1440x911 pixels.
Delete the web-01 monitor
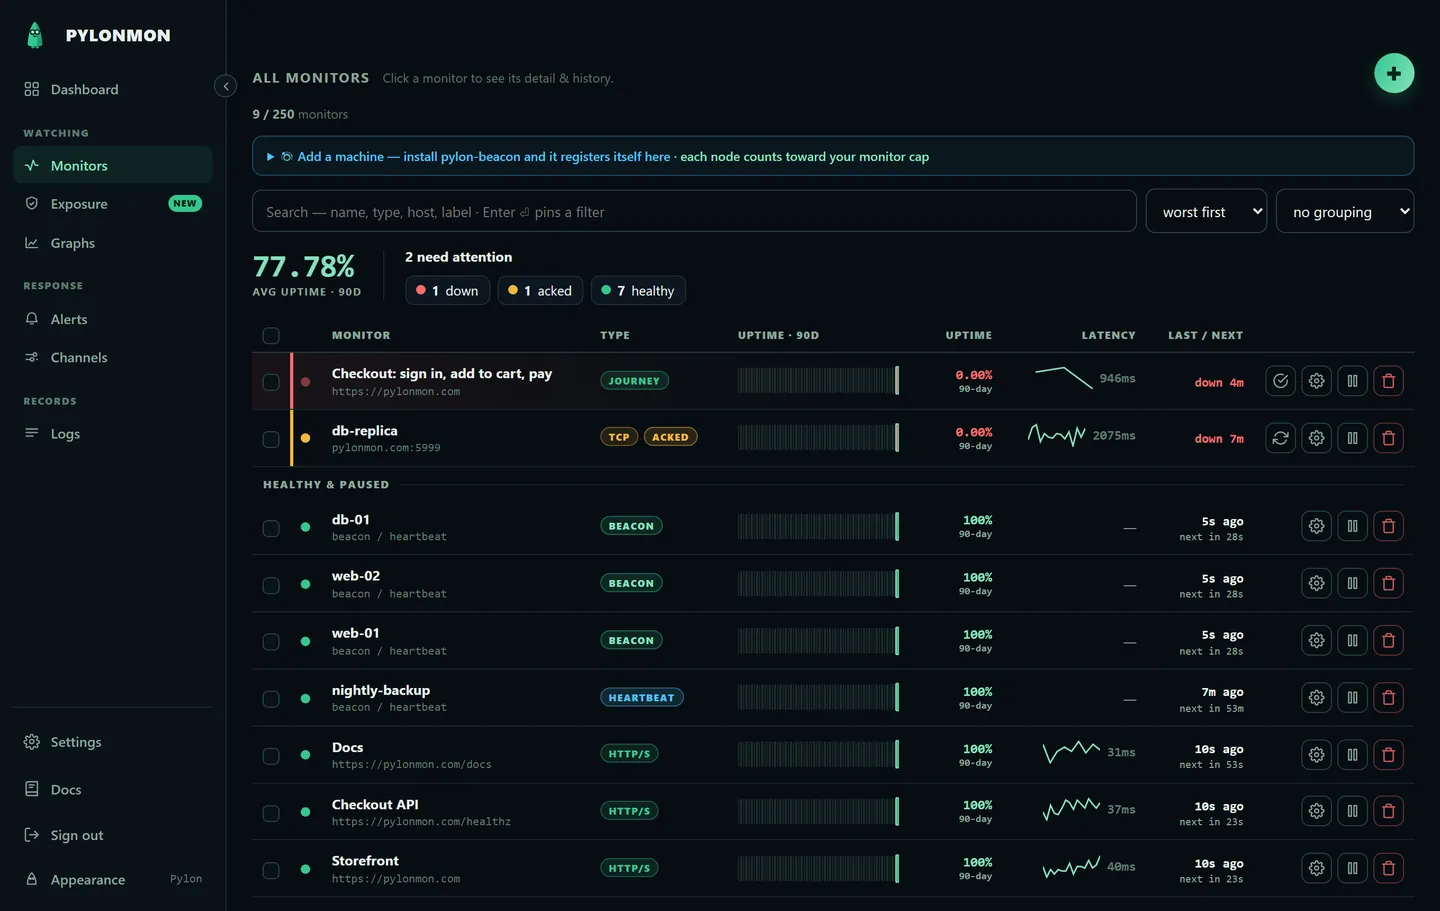pos(1388,640)
